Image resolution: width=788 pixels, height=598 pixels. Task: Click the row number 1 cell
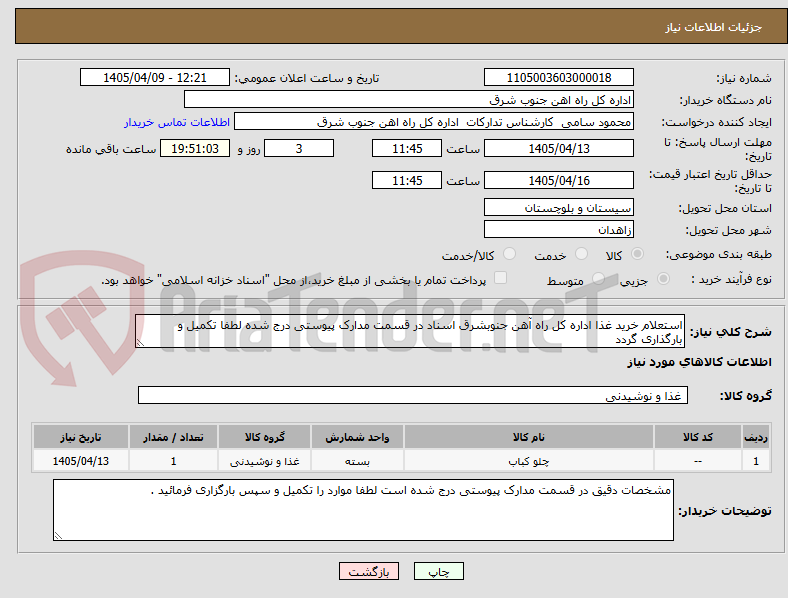coord(755,461)
